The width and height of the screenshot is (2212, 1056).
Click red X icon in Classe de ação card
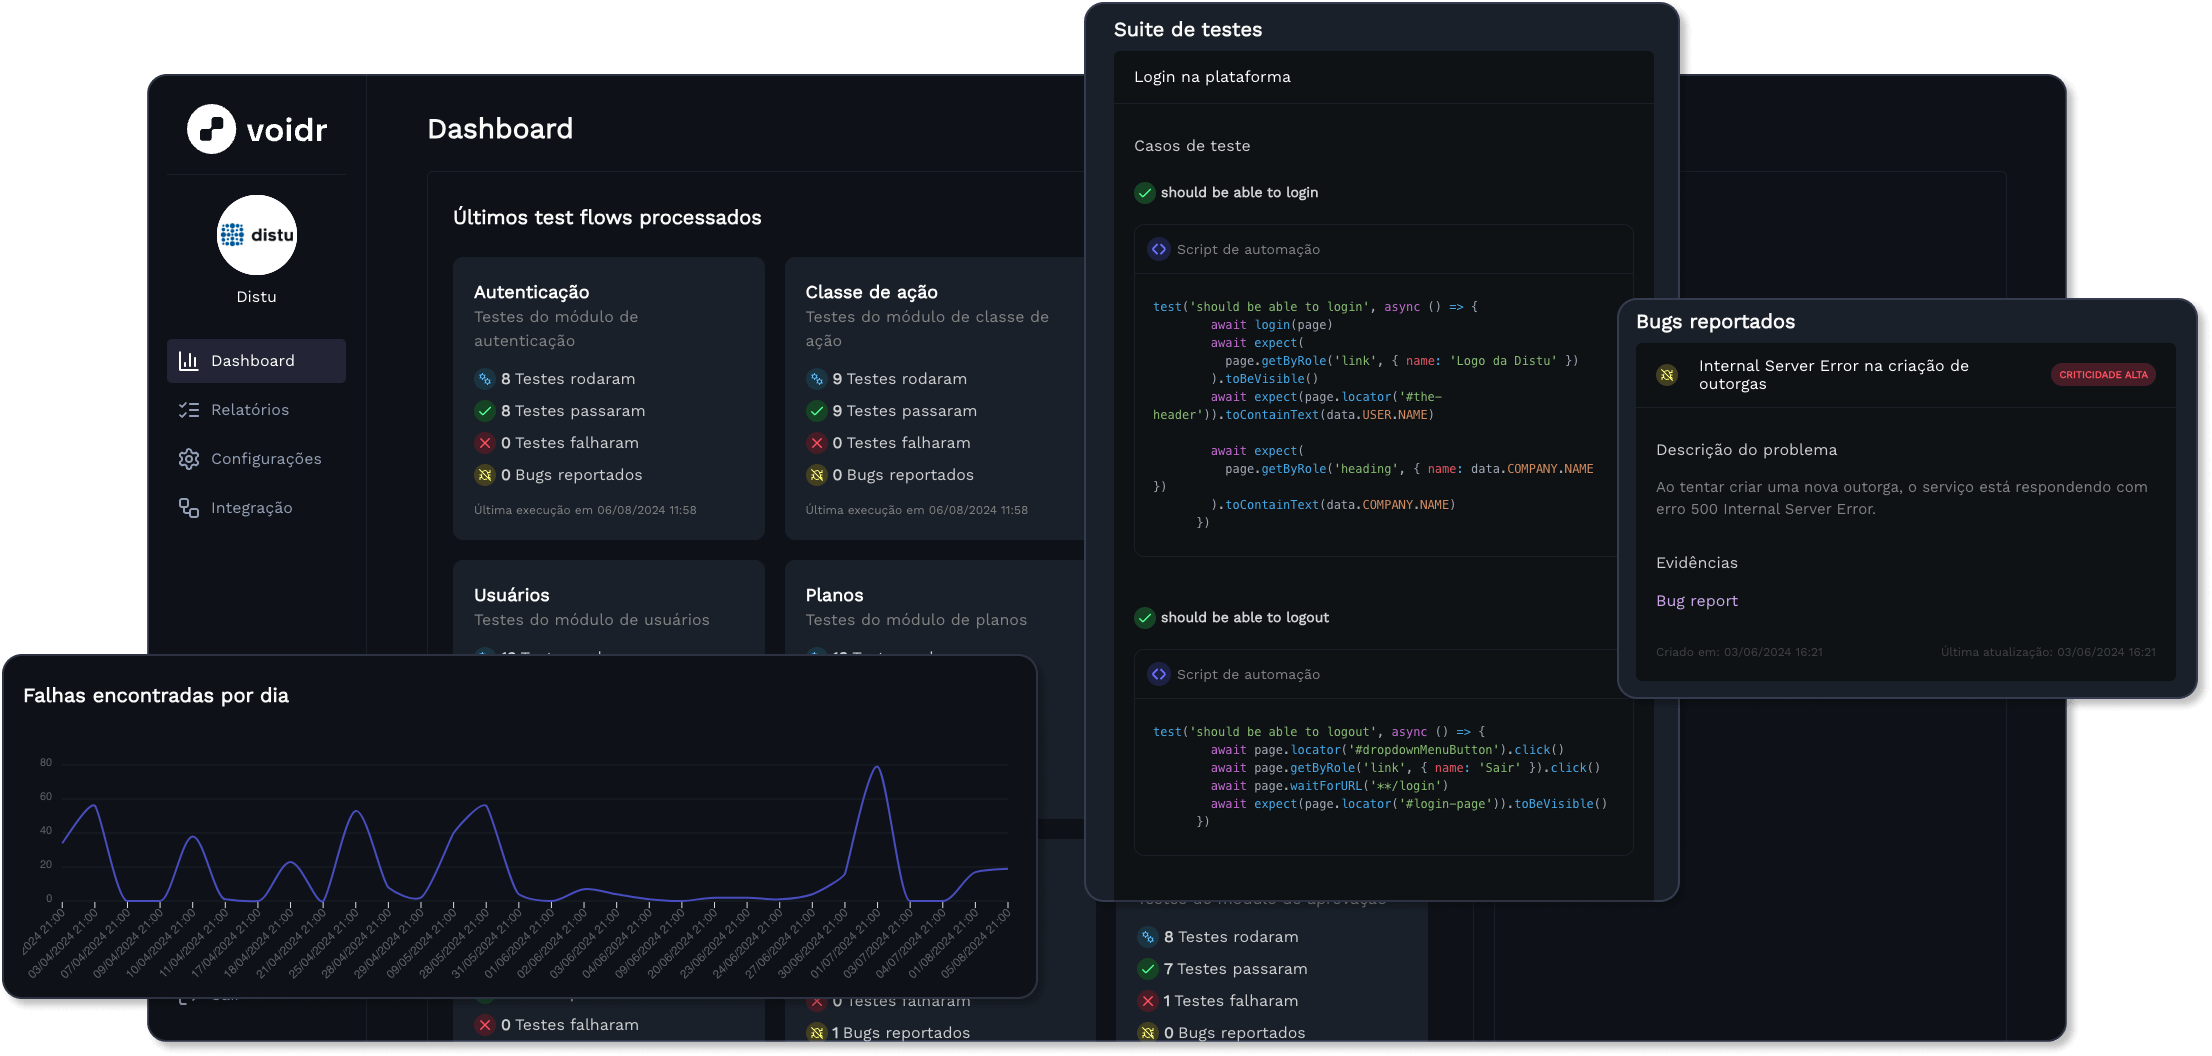(817, 443)
